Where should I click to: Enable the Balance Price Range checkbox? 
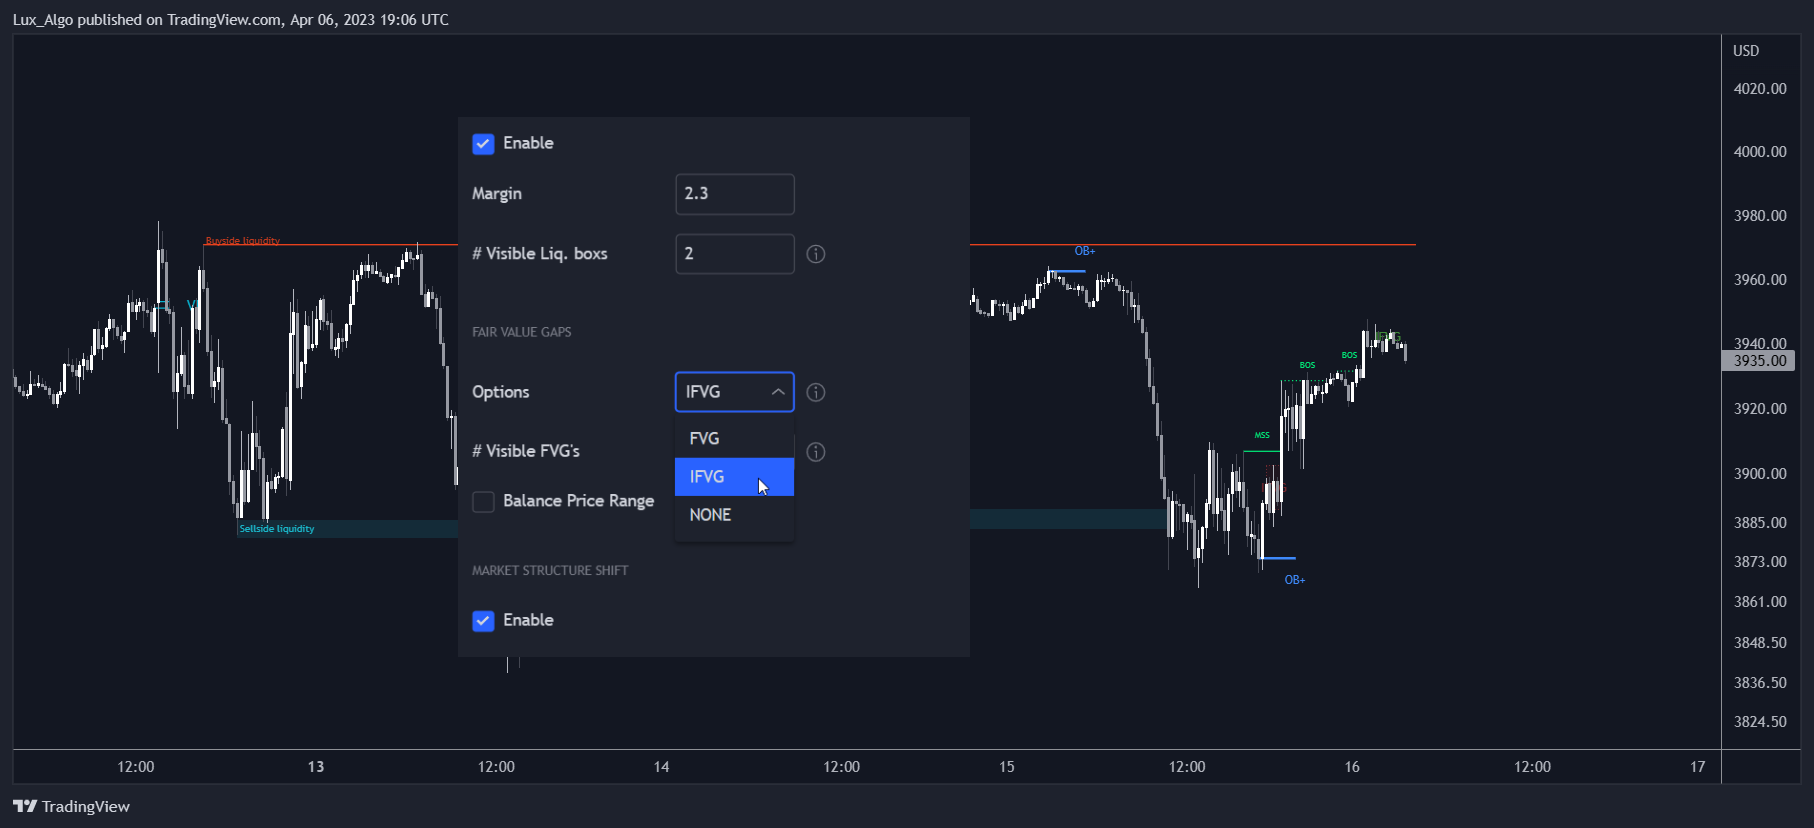[x=483, y=501]
